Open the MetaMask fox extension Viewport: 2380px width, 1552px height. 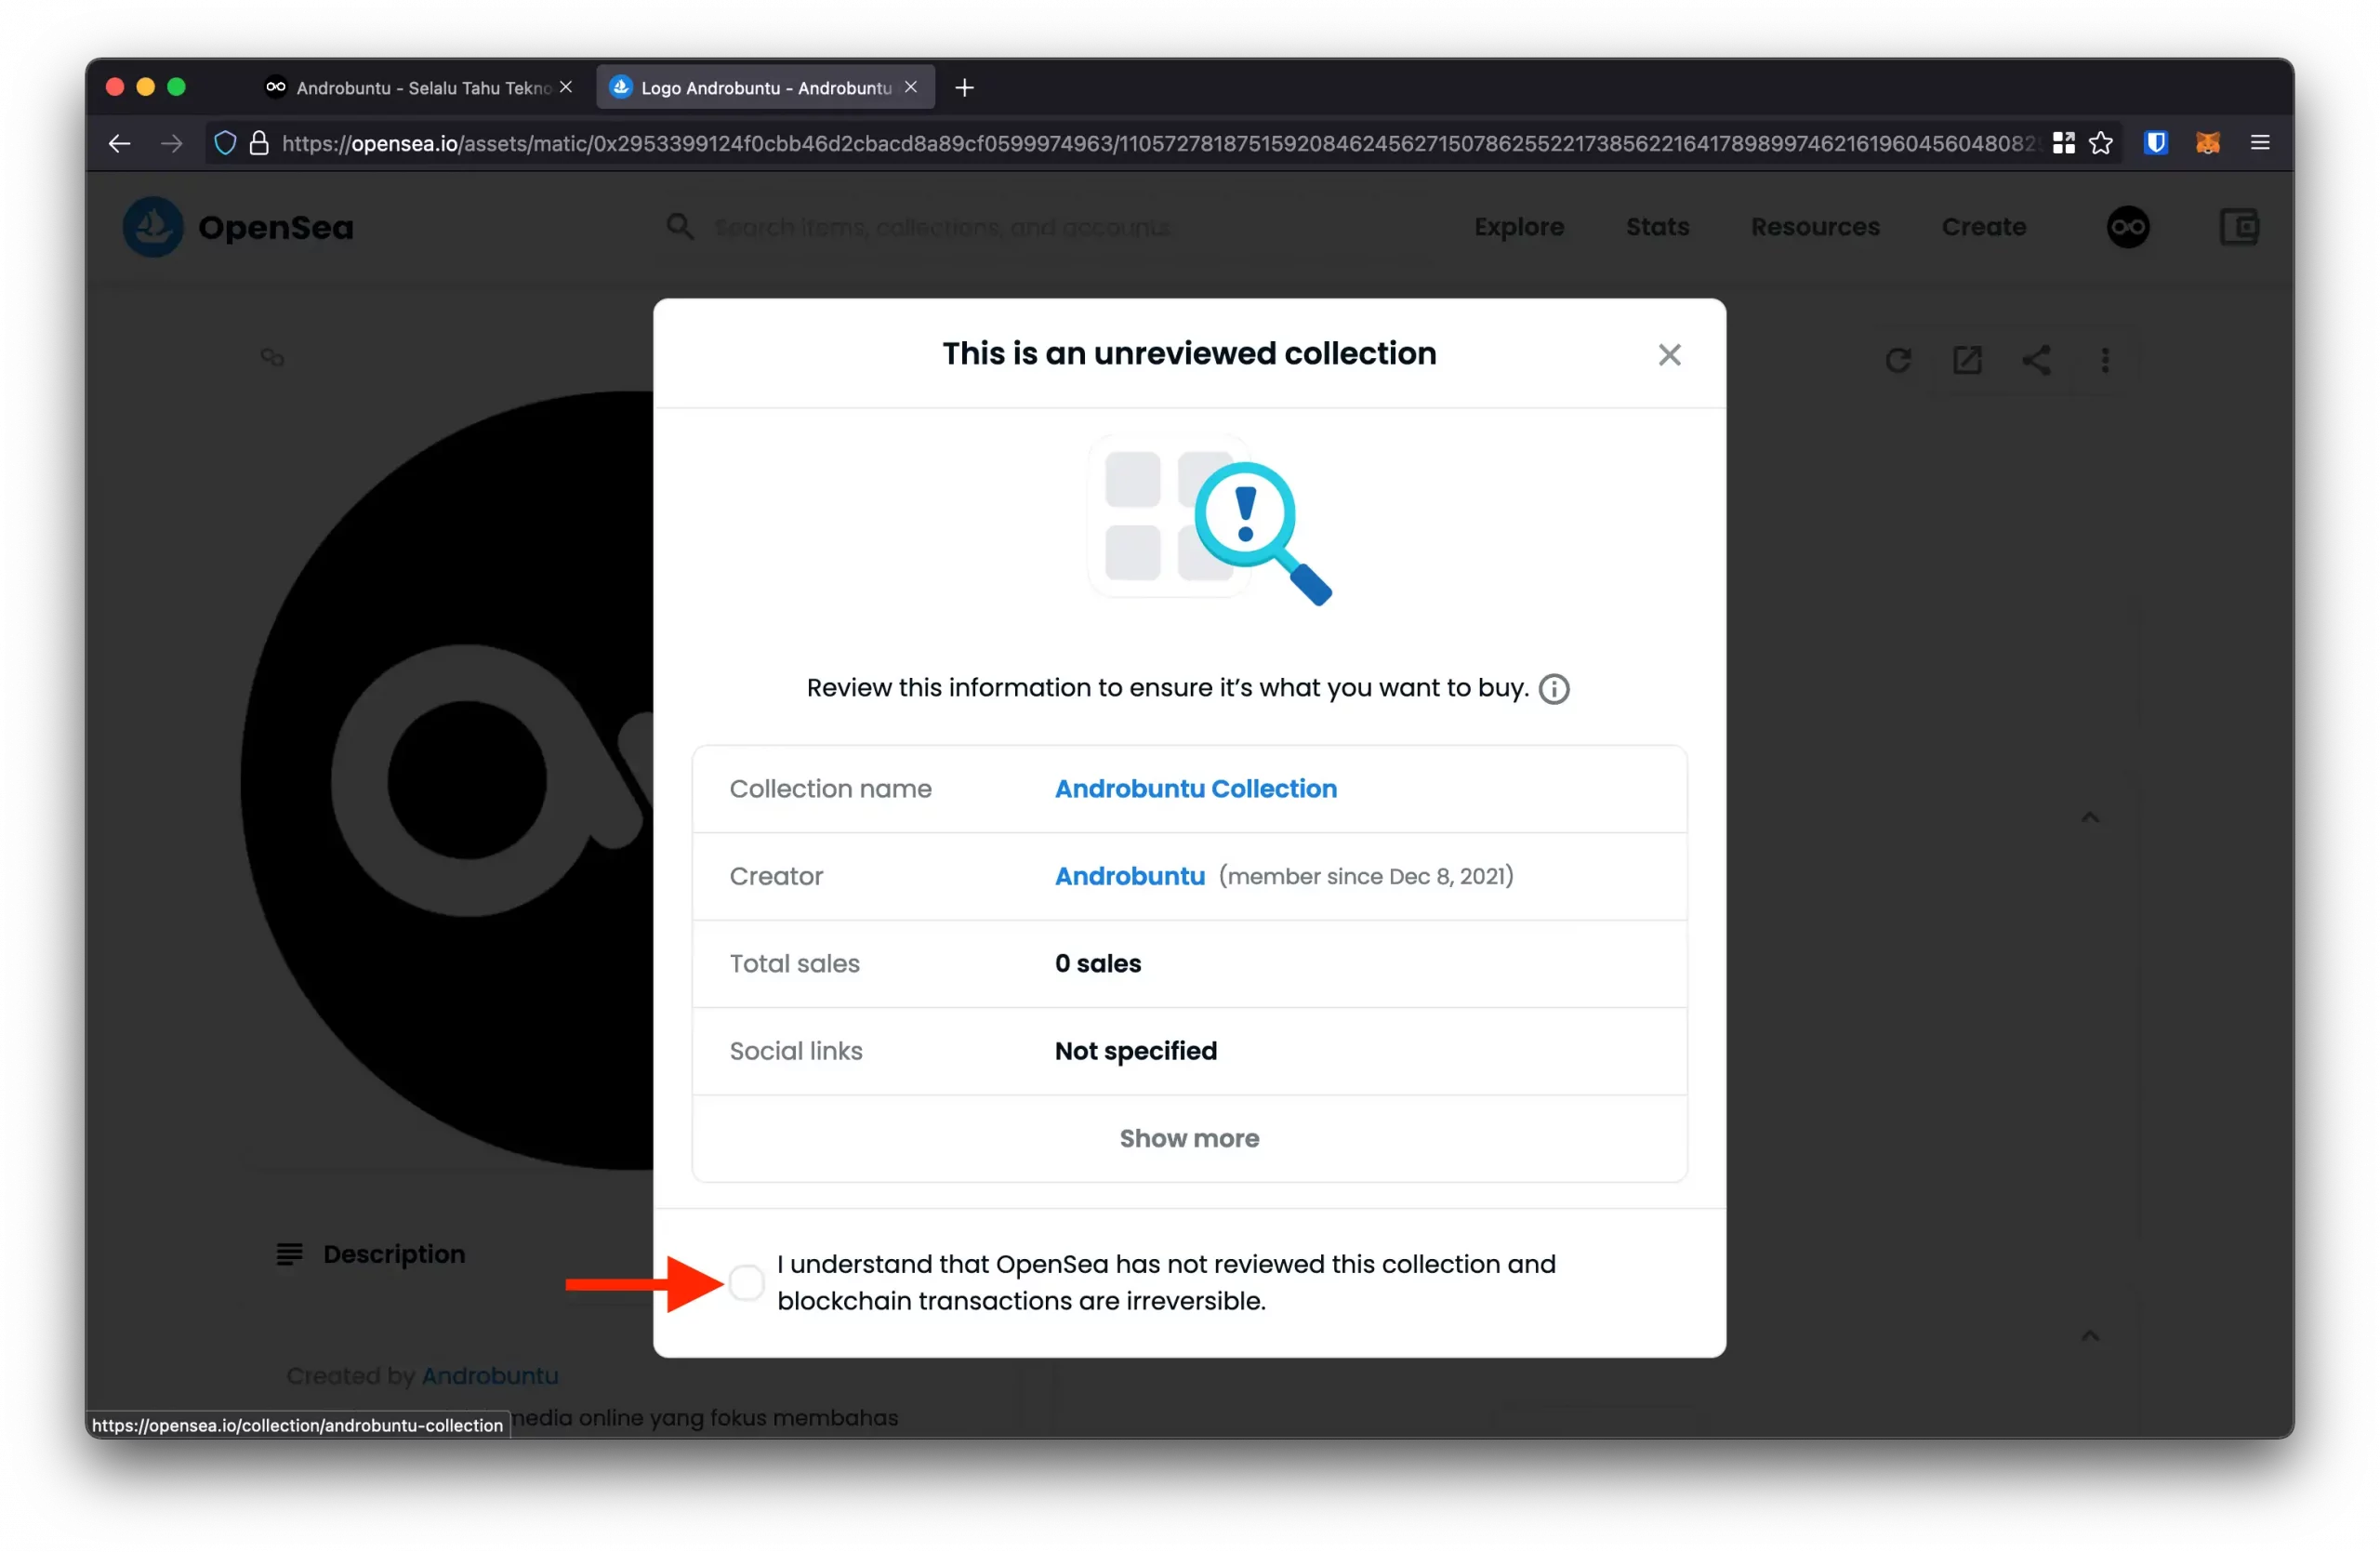(x=2207, y=143)
